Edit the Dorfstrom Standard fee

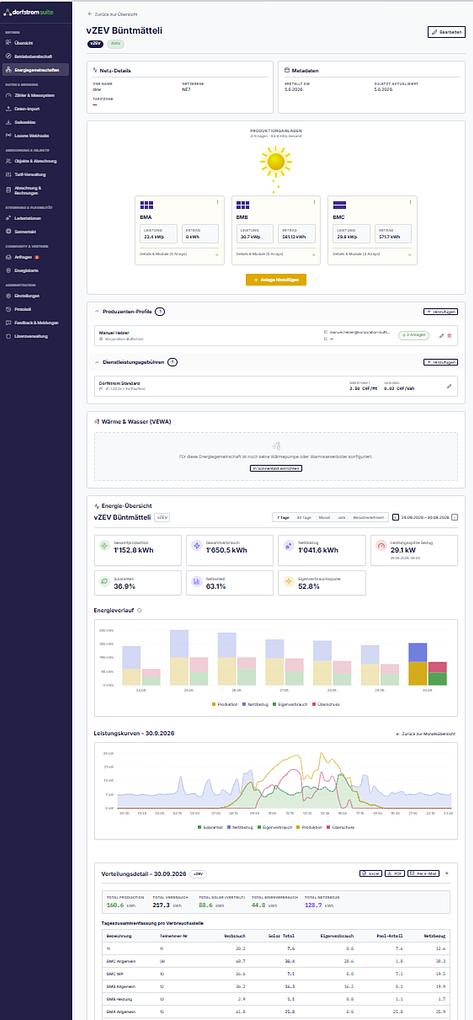tap(449, 386)
